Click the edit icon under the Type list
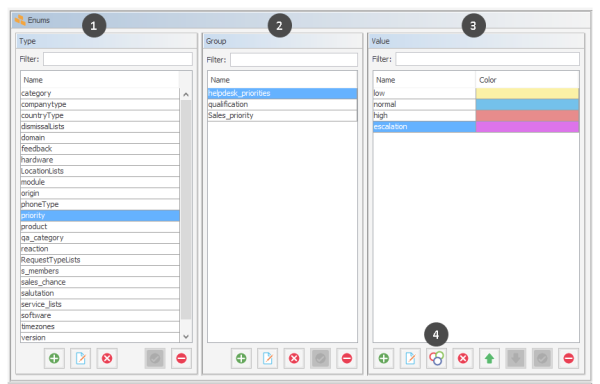Image resolution: width=600 pixels, height=384 pixels. [80, 358]
